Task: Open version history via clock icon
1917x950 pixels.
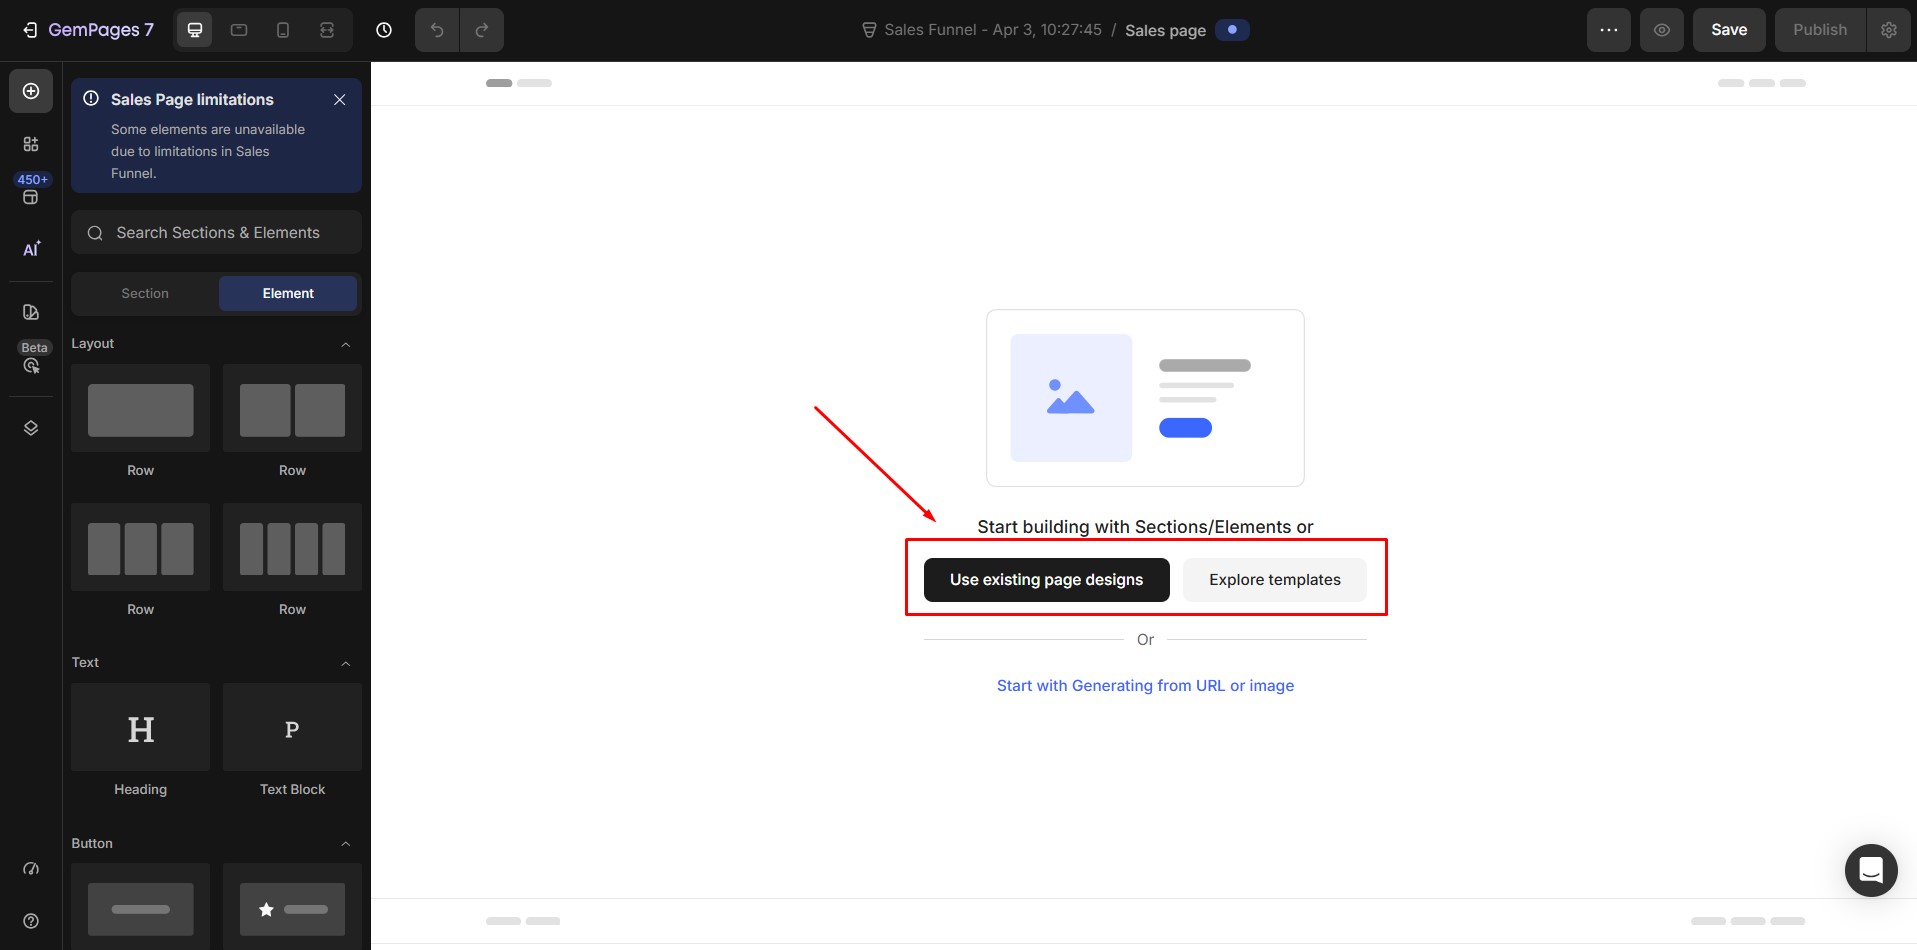Action: (384, 30)
